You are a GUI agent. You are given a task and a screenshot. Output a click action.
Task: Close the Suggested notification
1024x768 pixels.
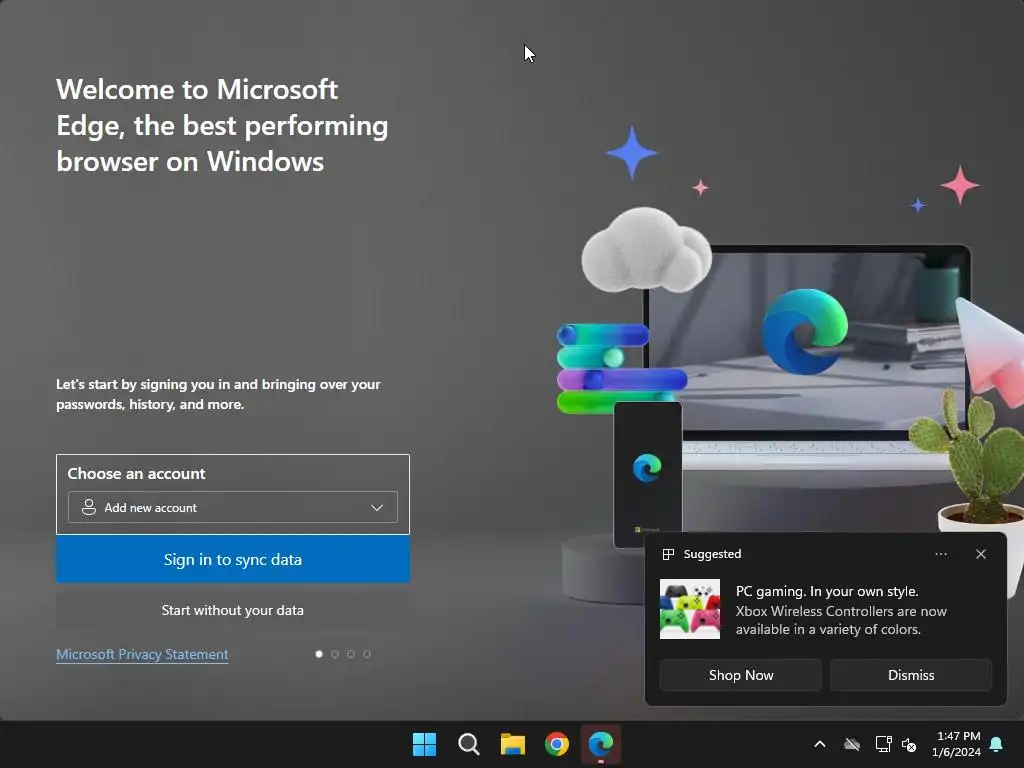[981, 554]
